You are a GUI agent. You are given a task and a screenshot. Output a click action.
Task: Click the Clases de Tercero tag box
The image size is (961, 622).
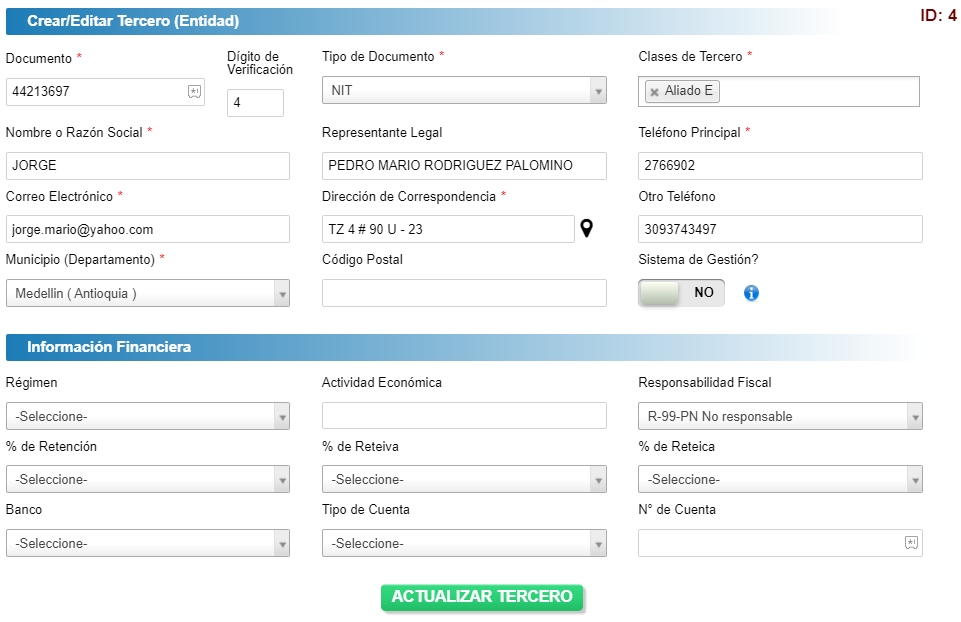pyautogui.click(x=778, y=91)
